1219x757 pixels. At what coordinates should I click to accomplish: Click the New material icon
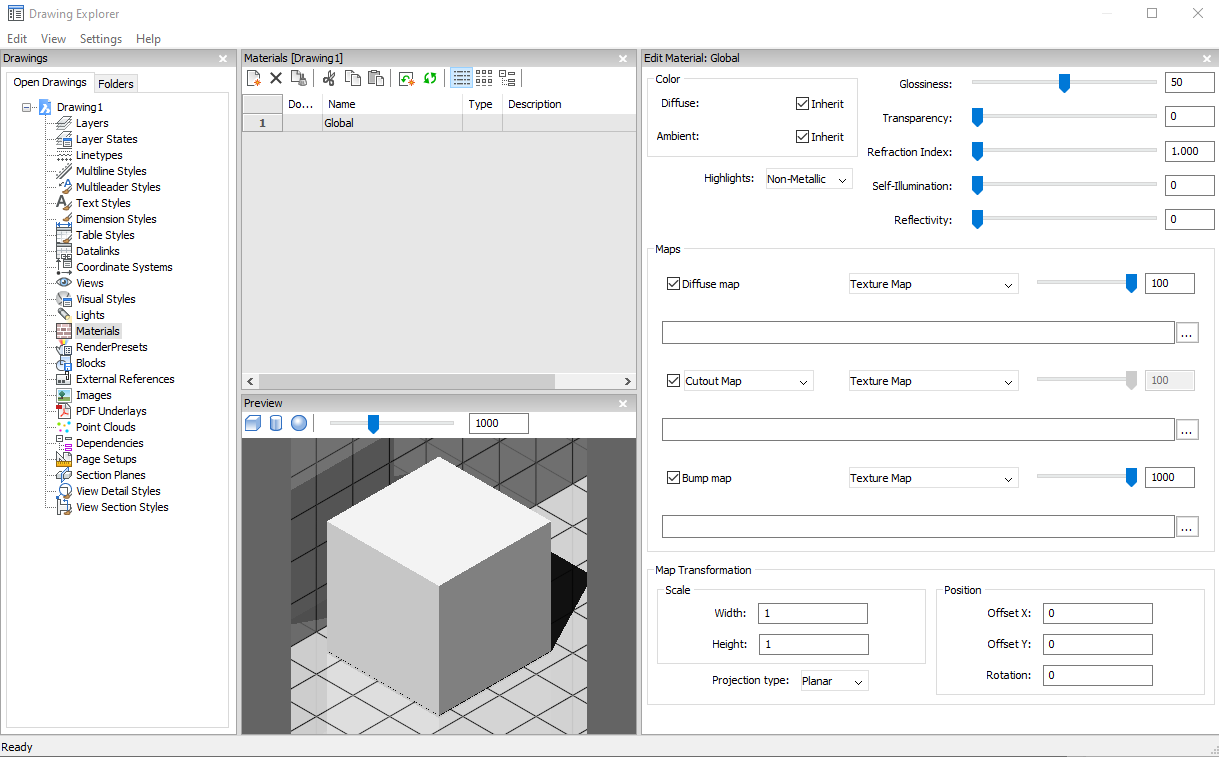point(254,78)
